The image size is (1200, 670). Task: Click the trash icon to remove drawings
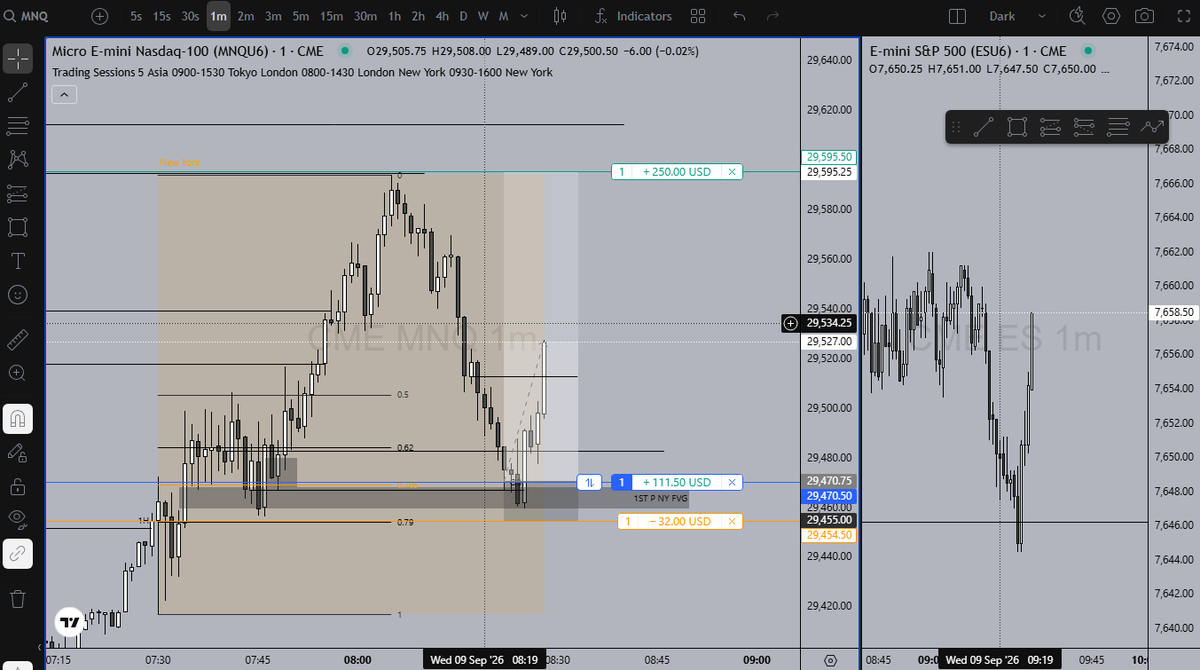coord(17,599)
